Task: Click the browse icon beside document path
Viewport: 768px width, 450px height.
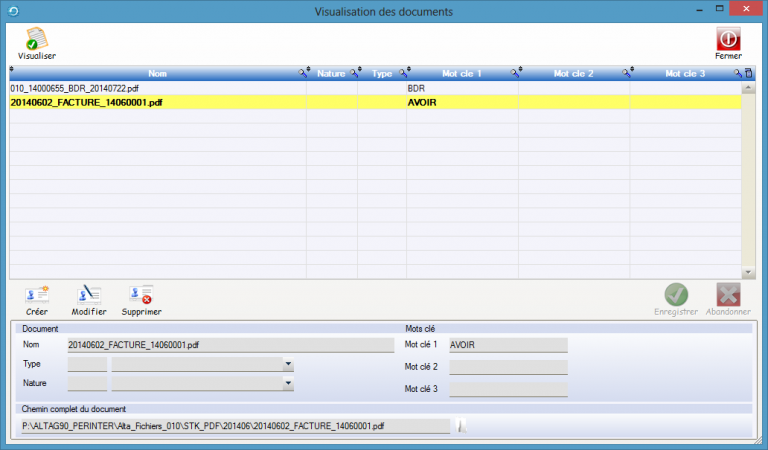Action: click(x=462, y=426)
